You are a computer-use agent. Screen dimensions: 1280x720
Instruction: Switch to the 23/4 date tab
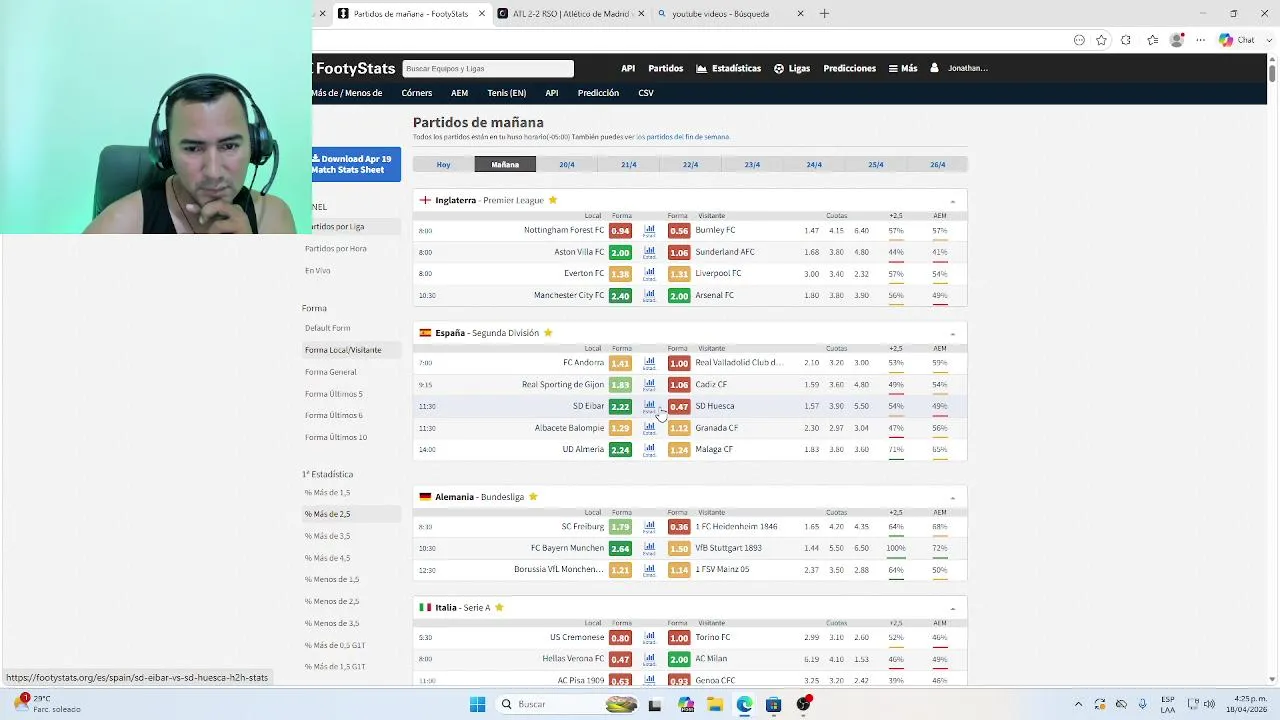point(752,164)
